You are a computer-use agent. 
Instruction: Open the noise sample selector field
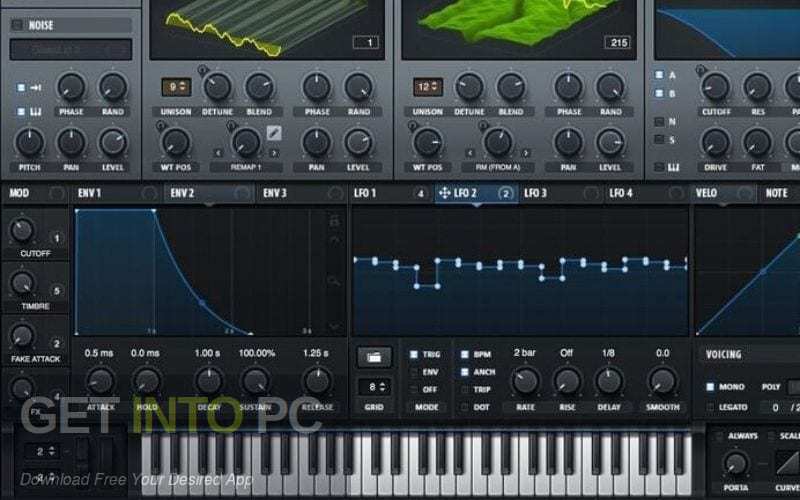click(71, 49)
